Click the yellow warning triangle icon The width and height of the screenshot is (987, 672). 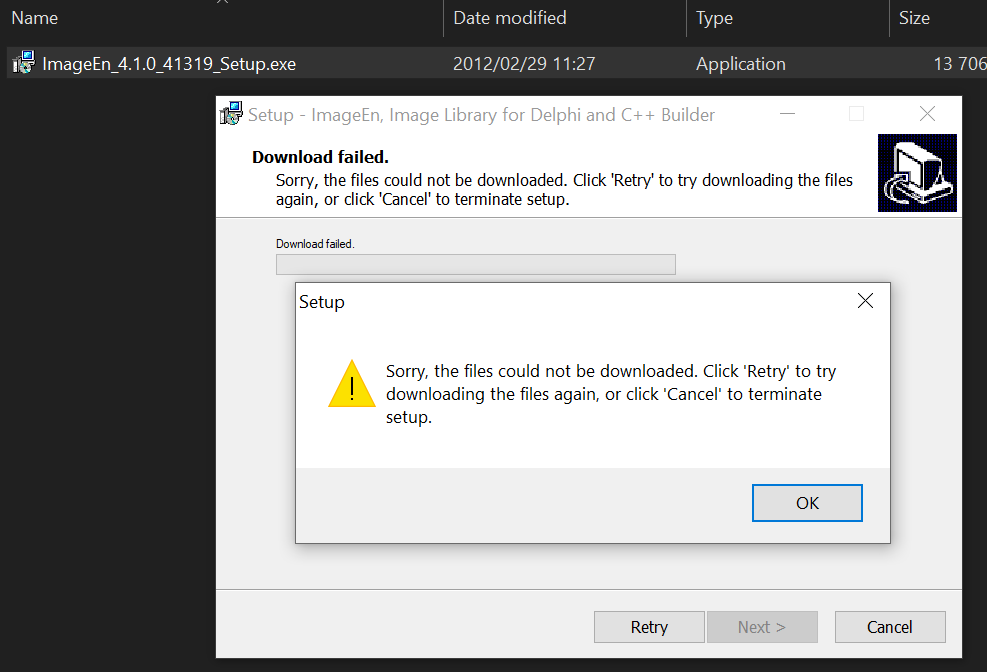[352, 384]
